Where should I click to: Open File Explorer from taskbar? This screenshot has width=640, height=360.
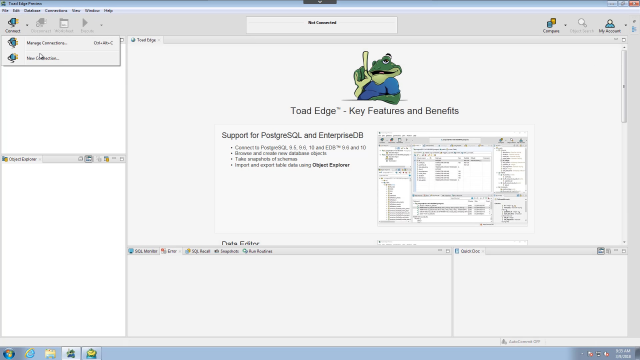pos(50,353)
